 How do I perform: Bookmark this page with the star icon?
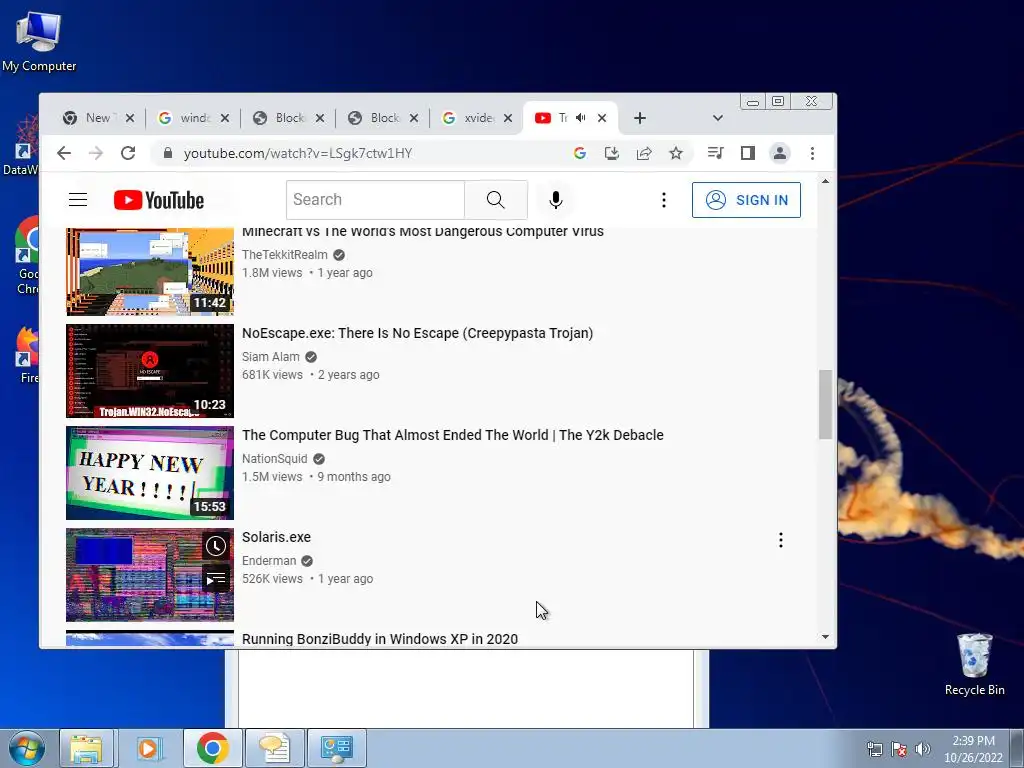pyautogui.click(x=676, y=153)
